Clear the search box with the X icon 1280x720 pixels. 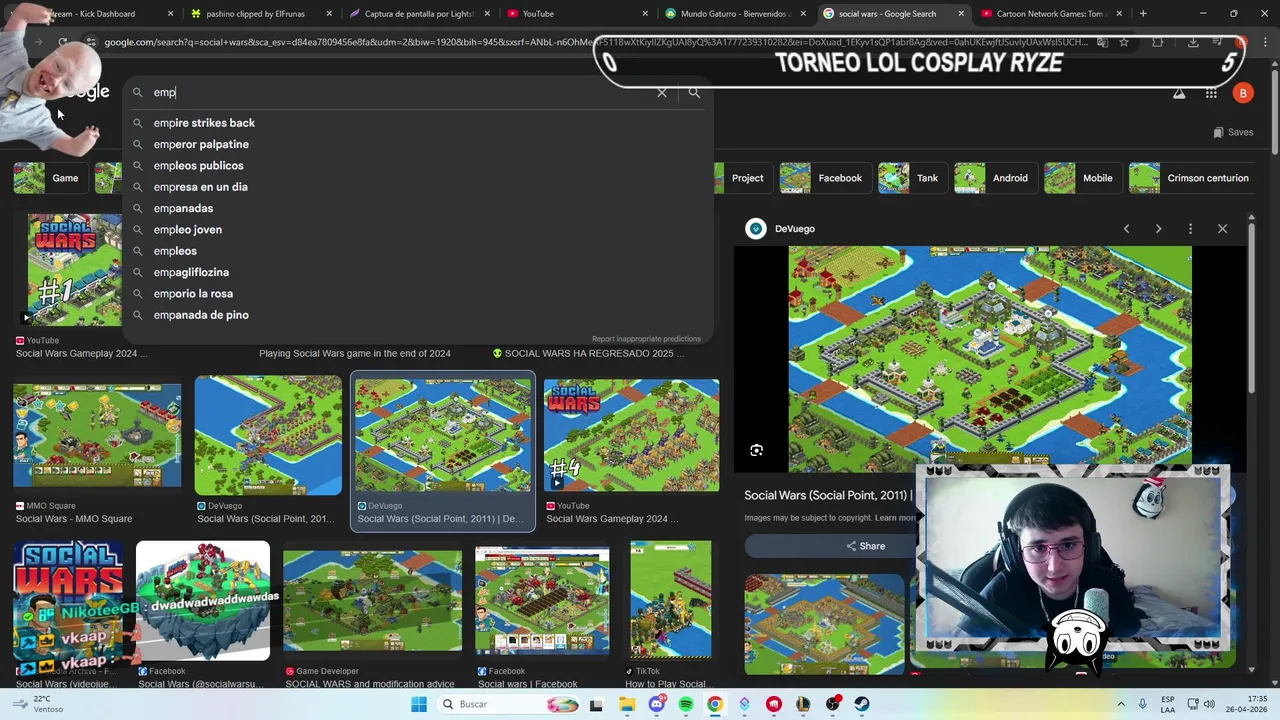(x=662, y=92)
